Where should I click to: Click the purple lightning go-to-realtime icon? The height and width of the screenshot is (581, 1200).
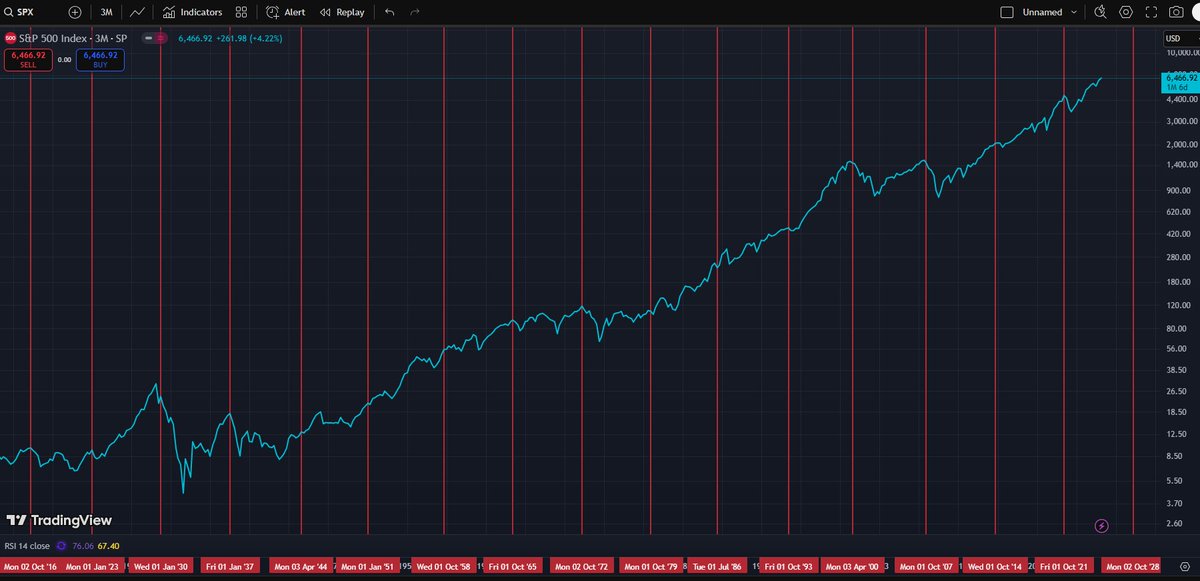(x=1102, y=525)
